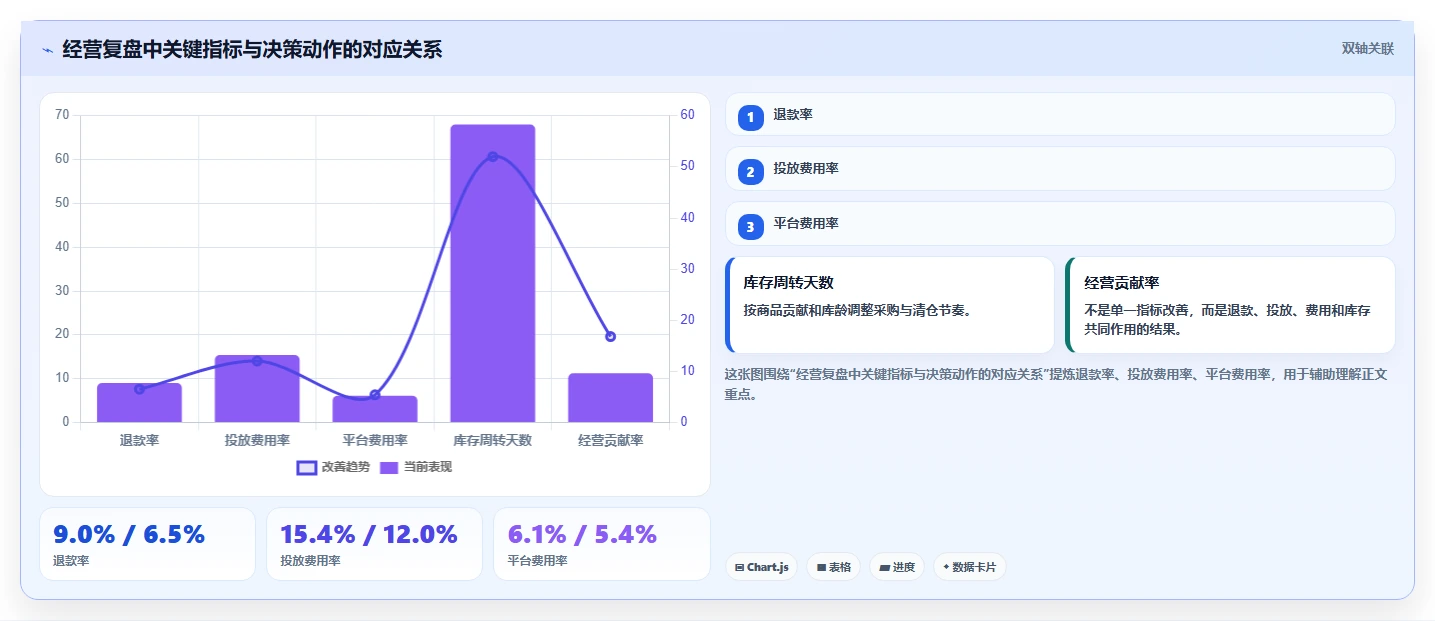Click the x-axis label 退款率
1435x621 pixels.
[139, 440]
